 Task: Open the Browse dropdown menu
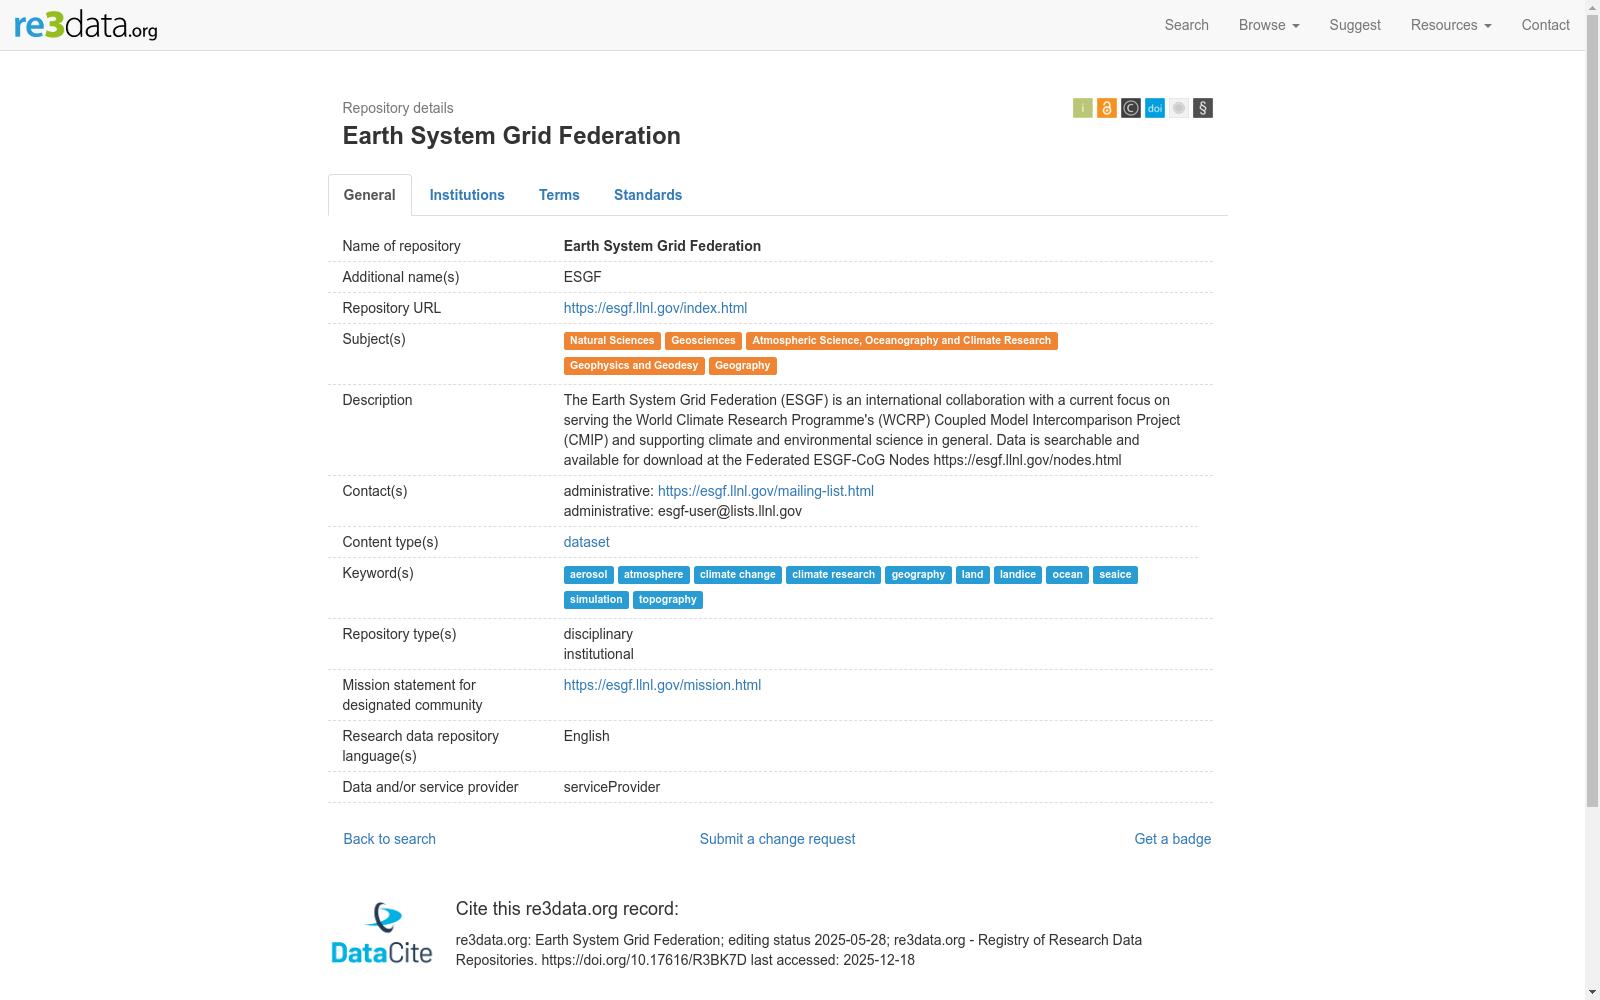(x=1269, y=25)
